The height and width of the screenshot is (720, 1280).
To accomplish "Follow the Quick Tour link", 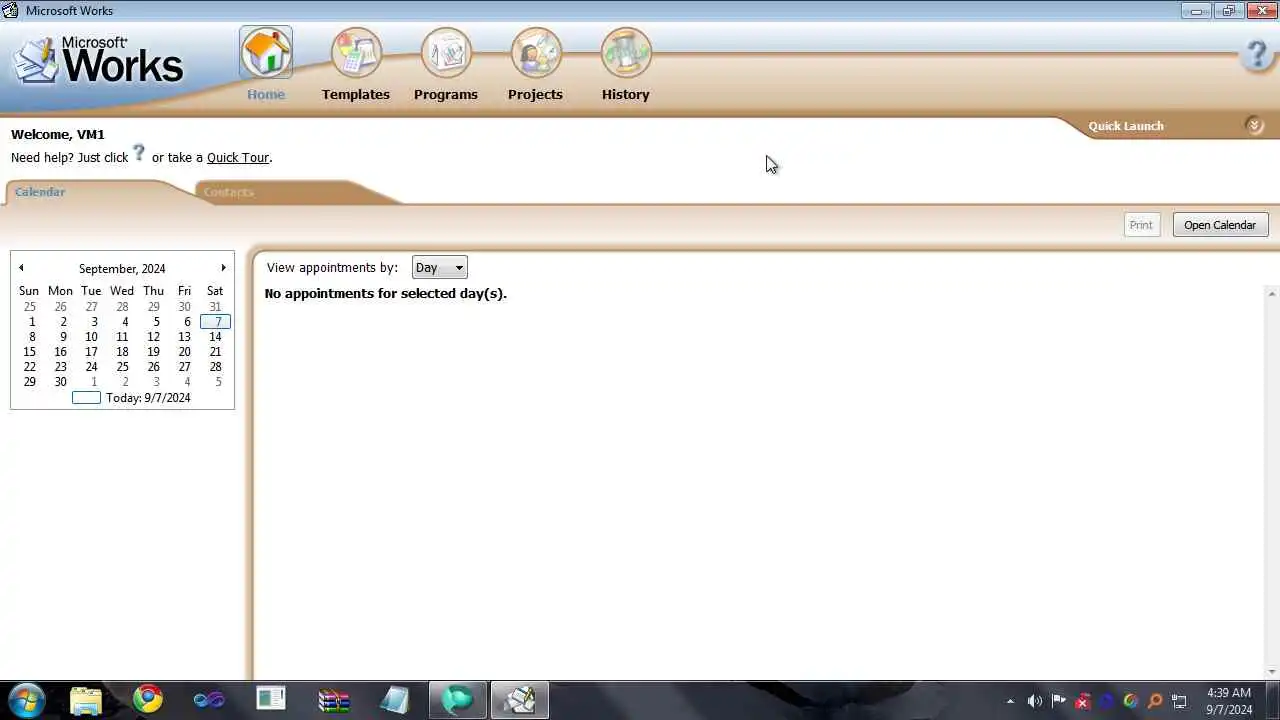I will click(238, 157).
